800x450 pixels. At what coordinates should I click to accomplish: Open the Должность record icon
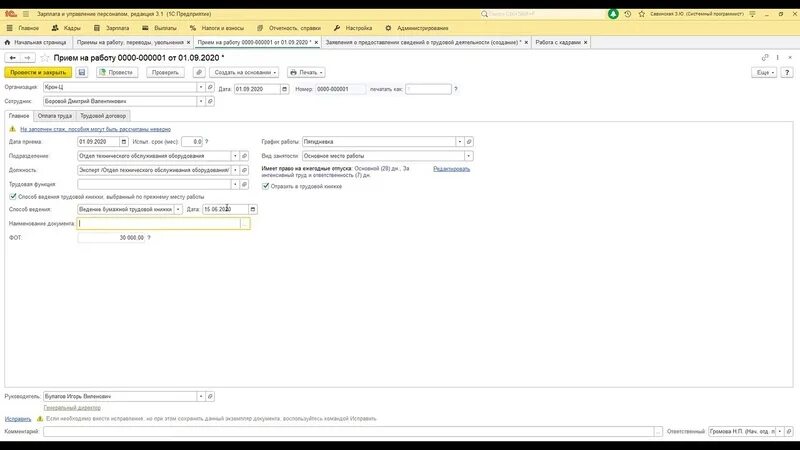244,170
